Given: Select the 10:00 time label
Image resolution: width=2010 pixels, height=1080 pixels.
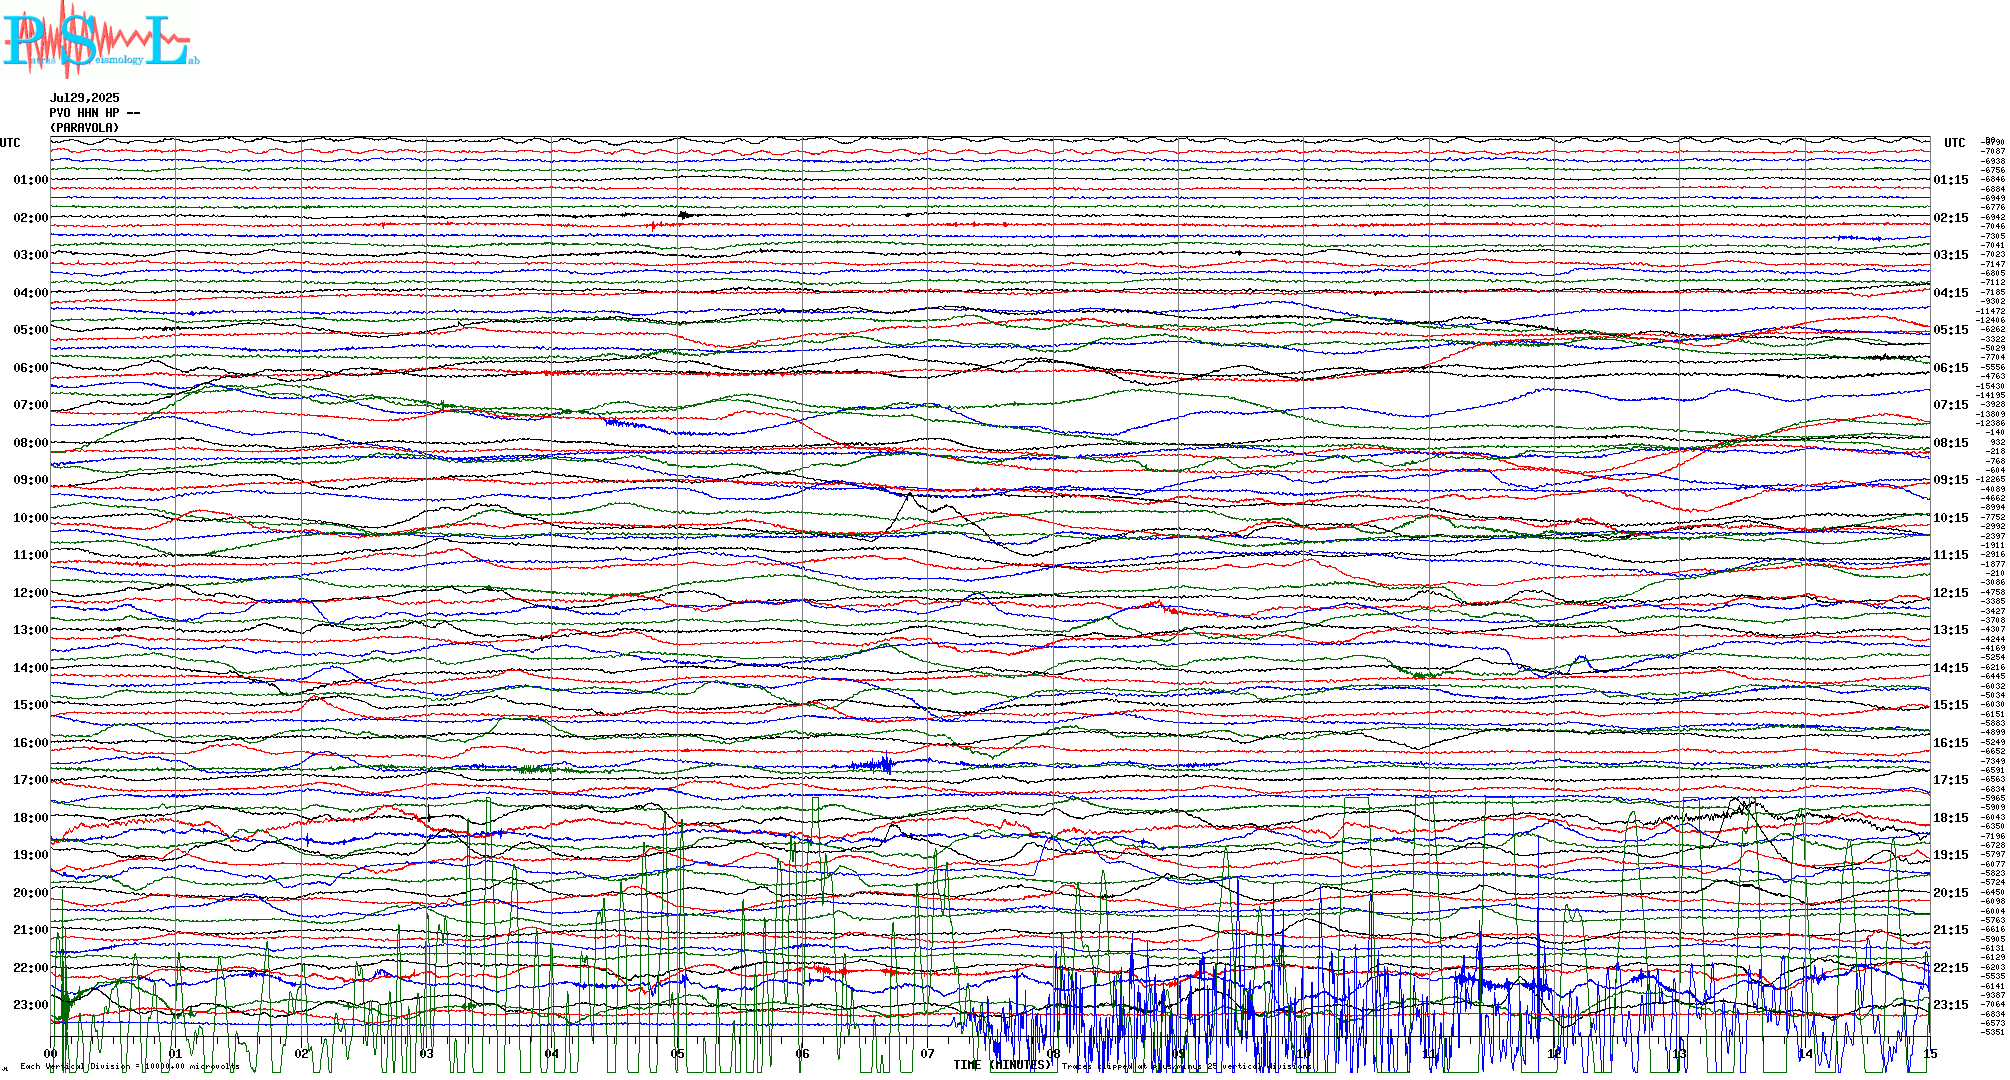Looking at the screenshot, I should 31,518.
